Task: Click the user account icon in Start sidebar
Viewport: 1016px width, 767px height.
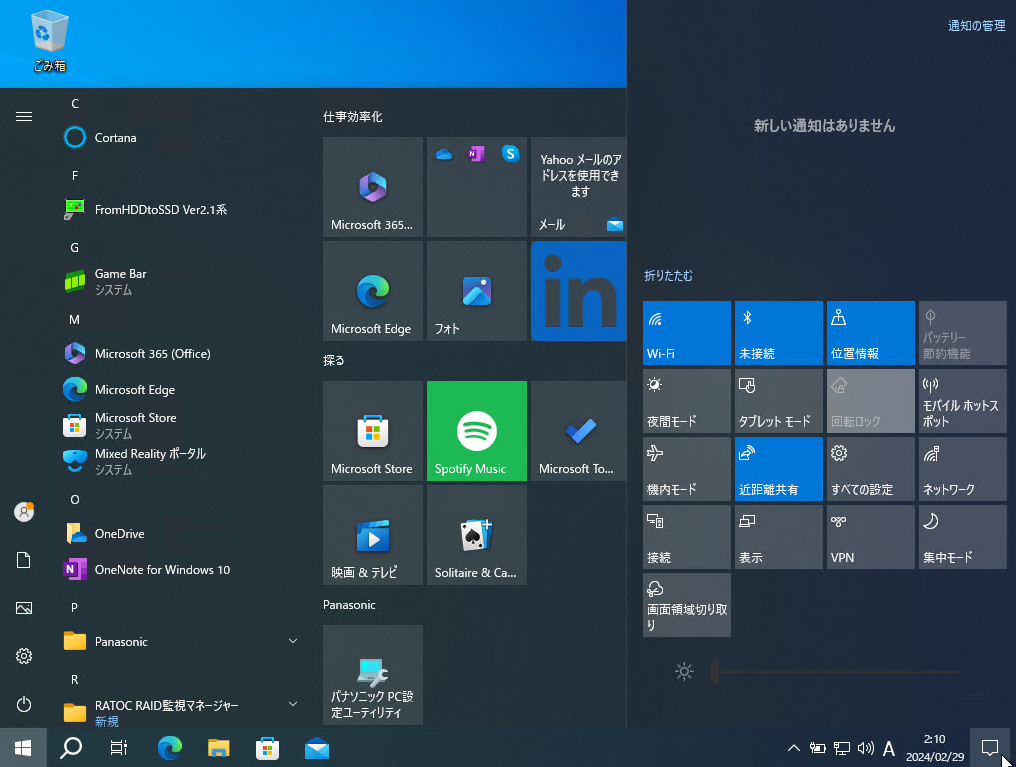Action: click(x=24, y=512)
